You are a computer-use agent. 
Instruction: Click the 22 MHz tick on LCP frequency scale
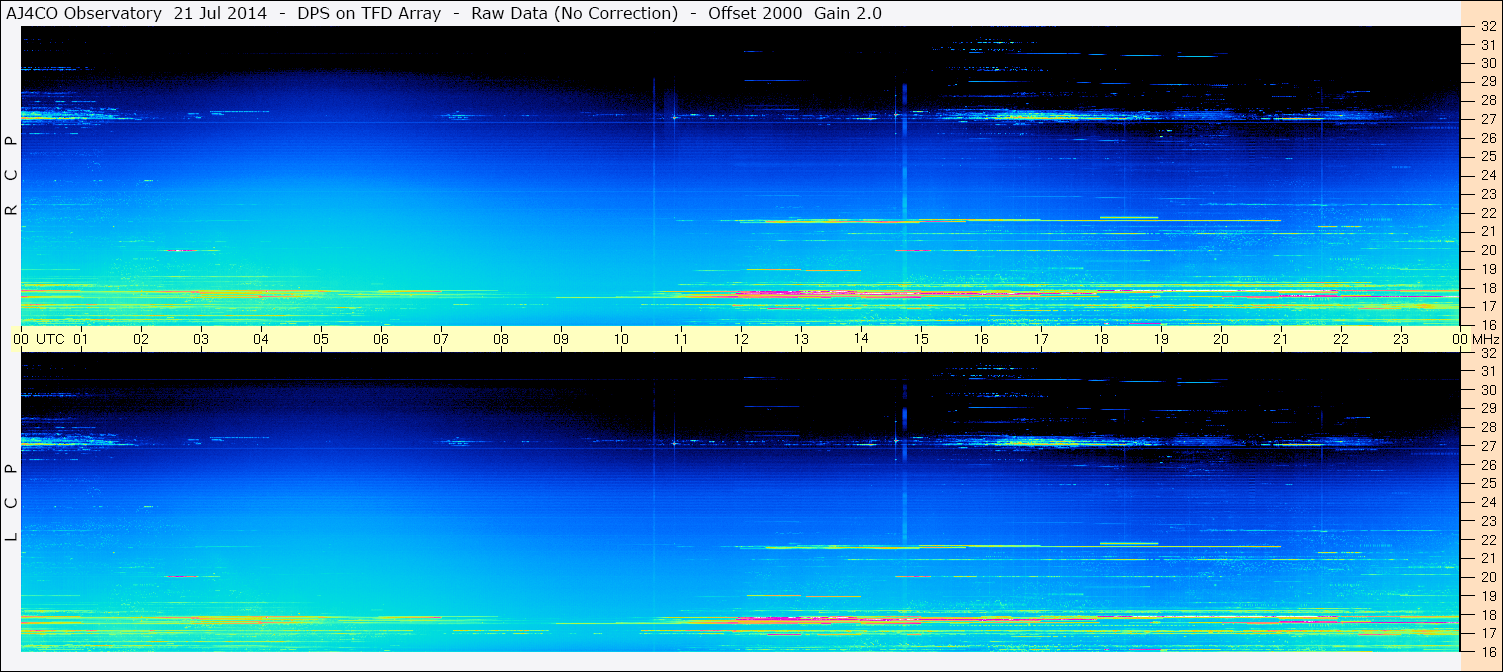(1488, 540)
